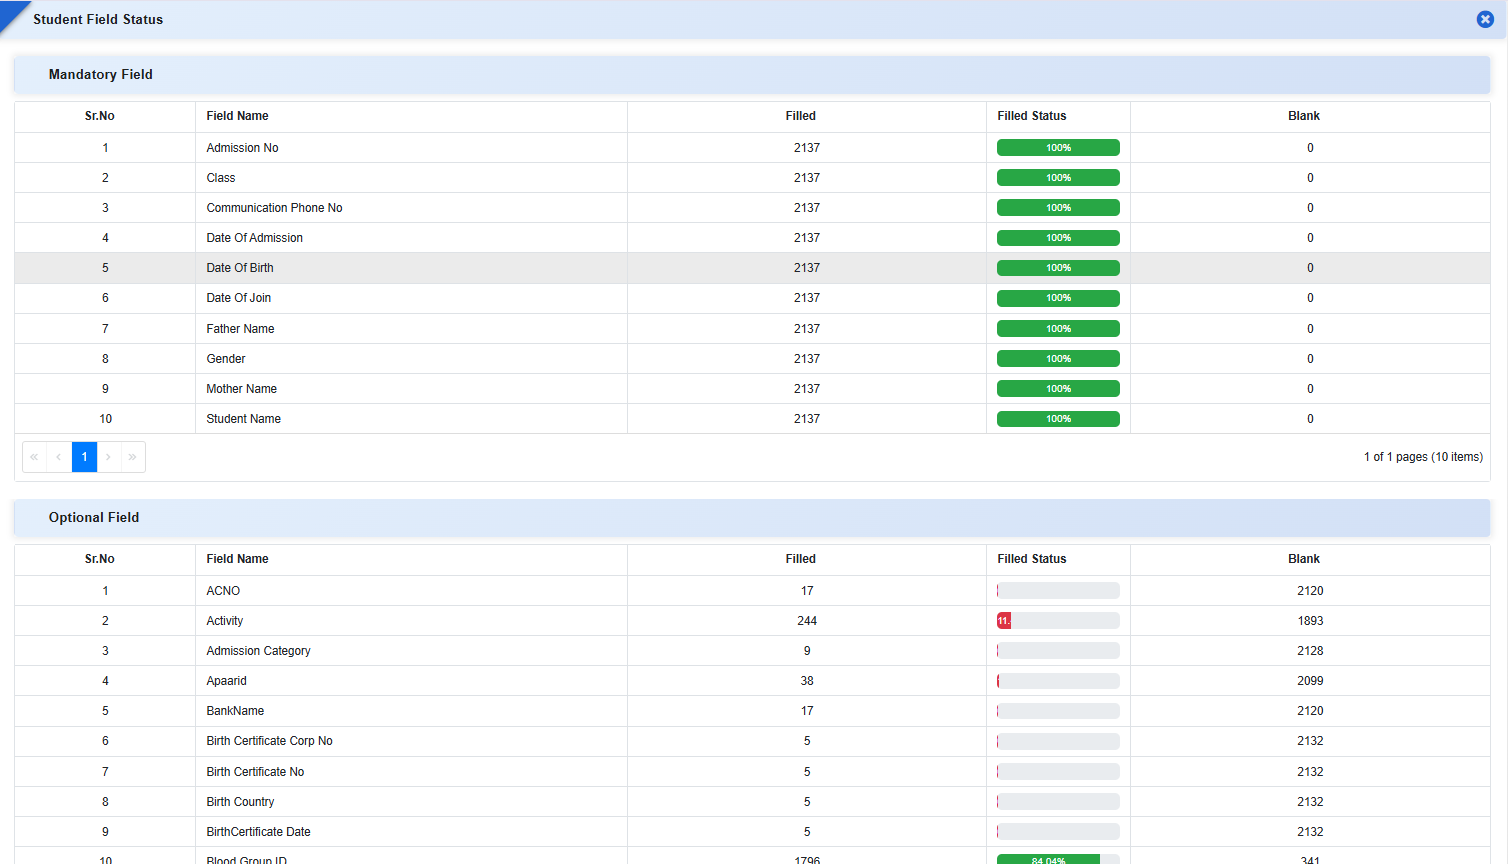1508x864 pixels.
Task: Click the Mandatory Field section header
Action: 101,75
